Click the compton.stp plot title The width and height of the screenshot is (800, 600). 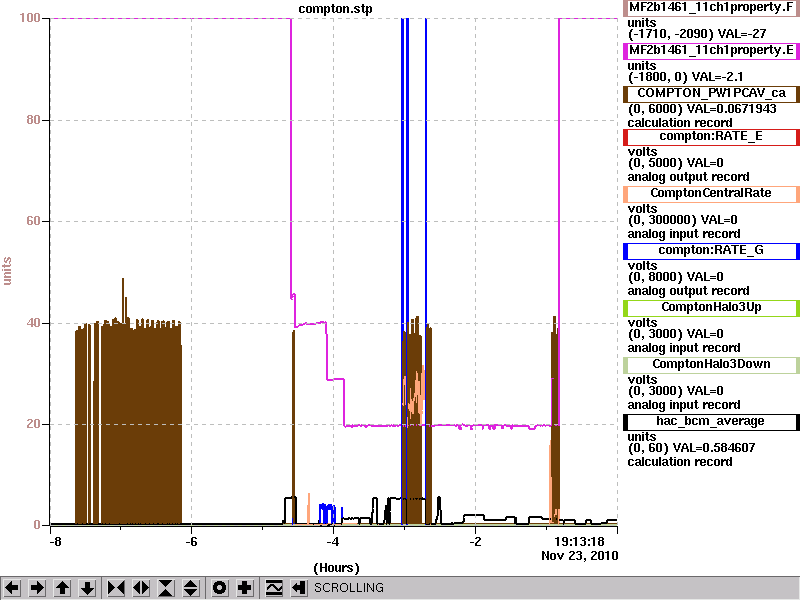click(x=335, y=9)
